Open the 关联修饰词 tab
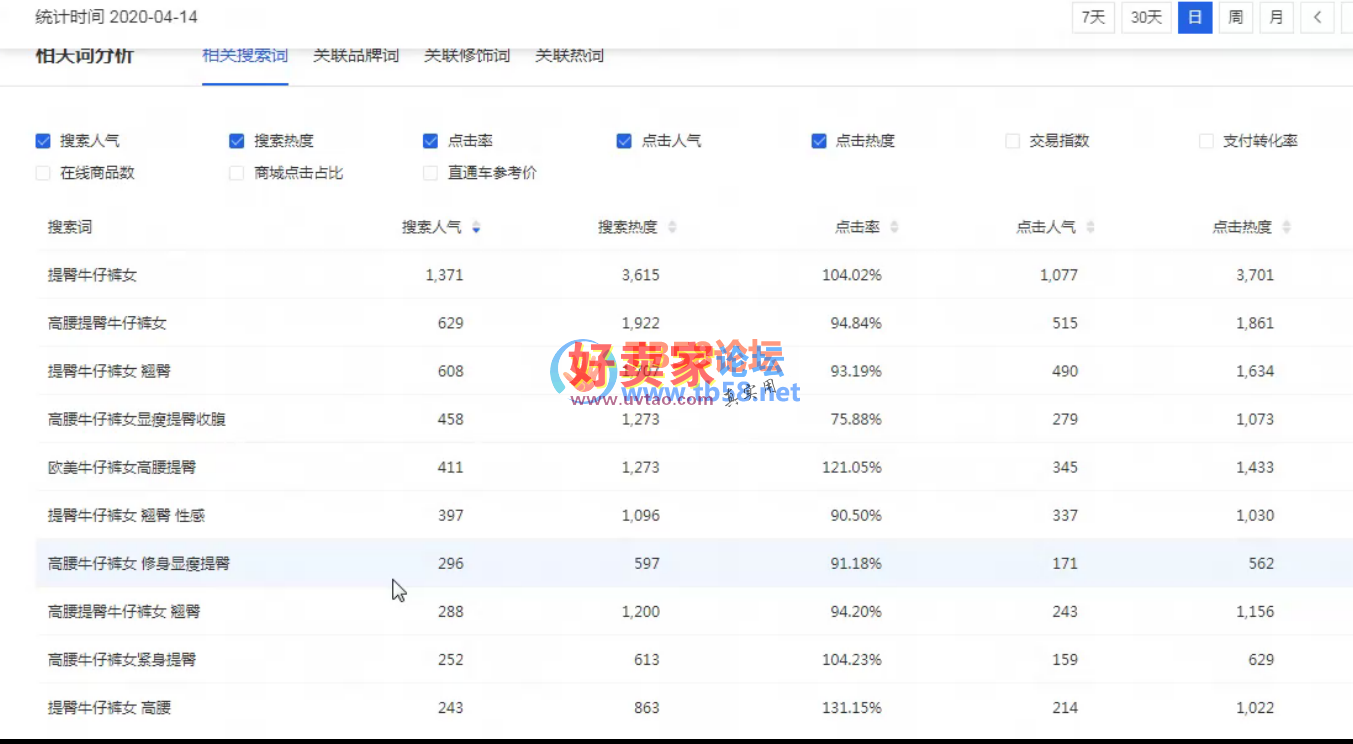Image resolution: width=1353 pixels, height=744 pixels. pos(467,56)
